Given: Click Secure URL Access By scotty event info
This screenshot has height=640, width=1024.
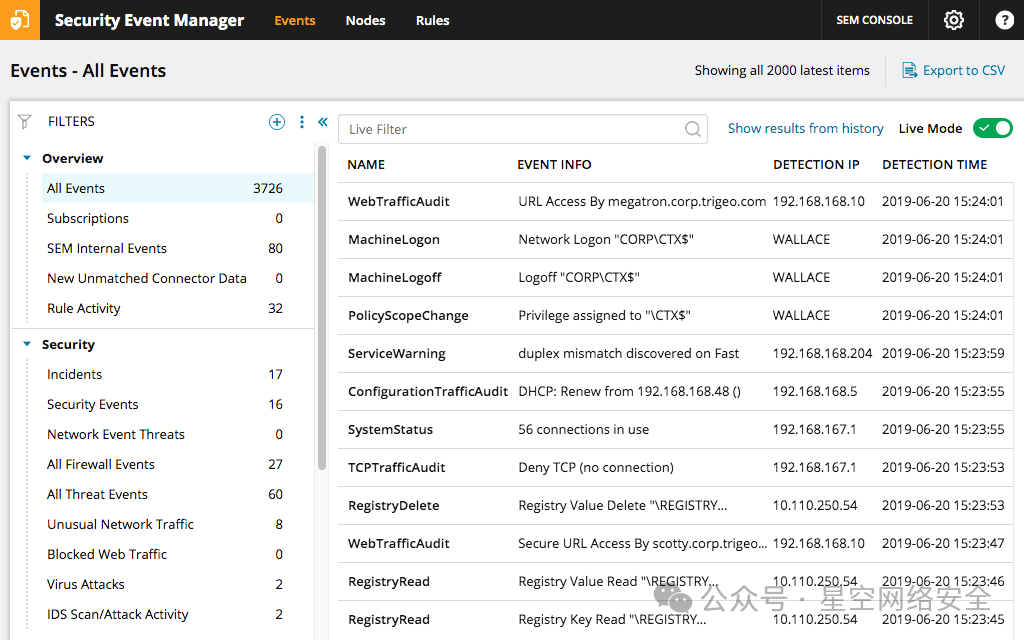Looking at the screenshot, I should pos(643,543).
